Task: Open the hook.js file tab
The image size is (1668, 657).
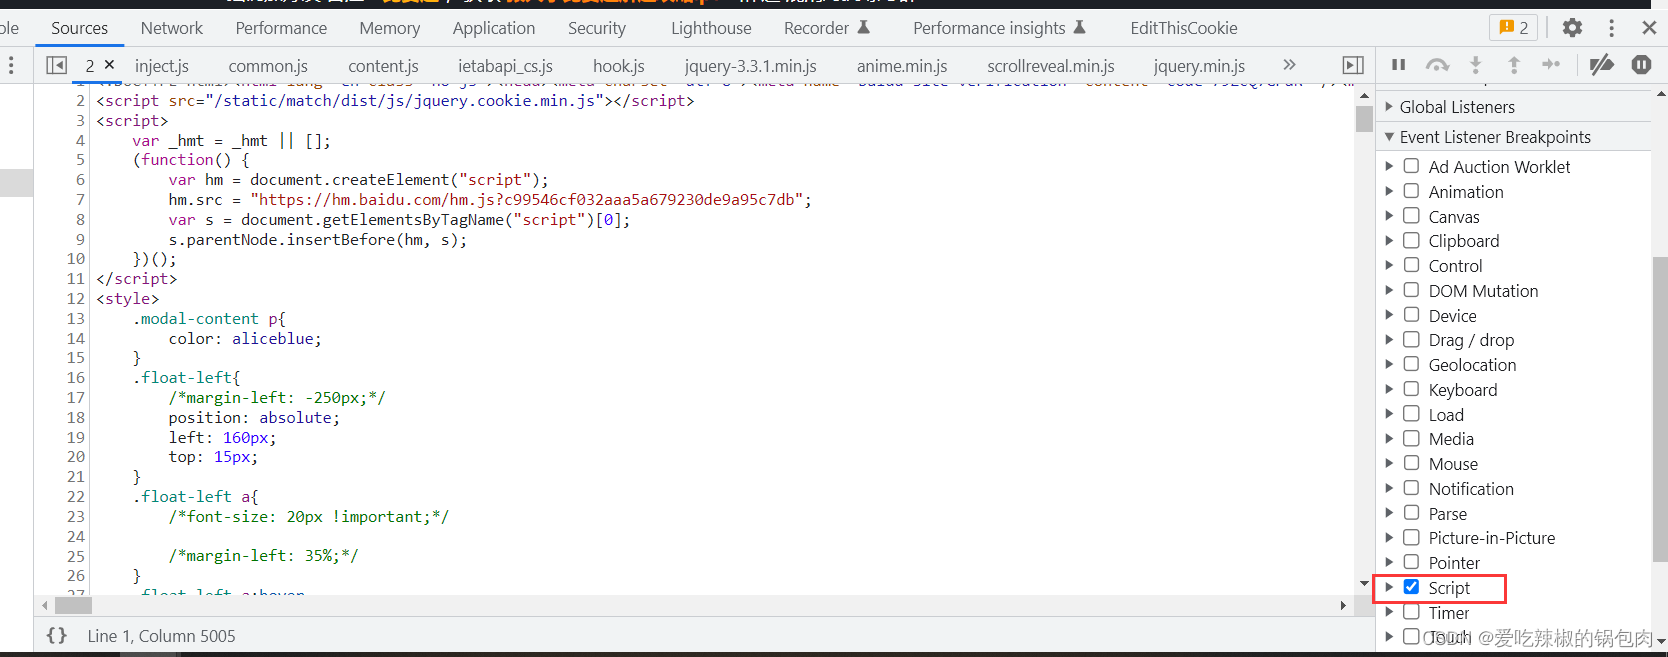Action: point(619,65)
